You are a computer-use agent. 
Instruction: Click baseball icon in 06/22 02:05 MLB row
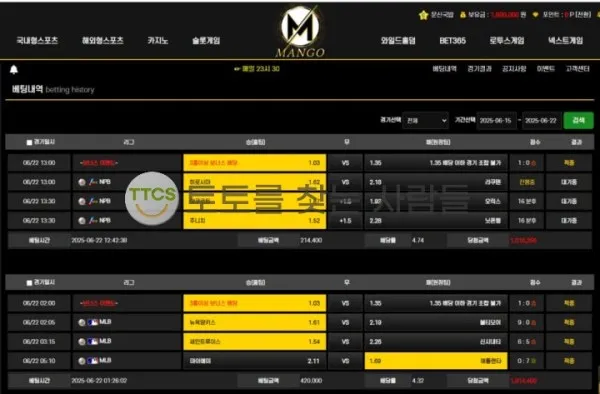(x=82, y=322)
